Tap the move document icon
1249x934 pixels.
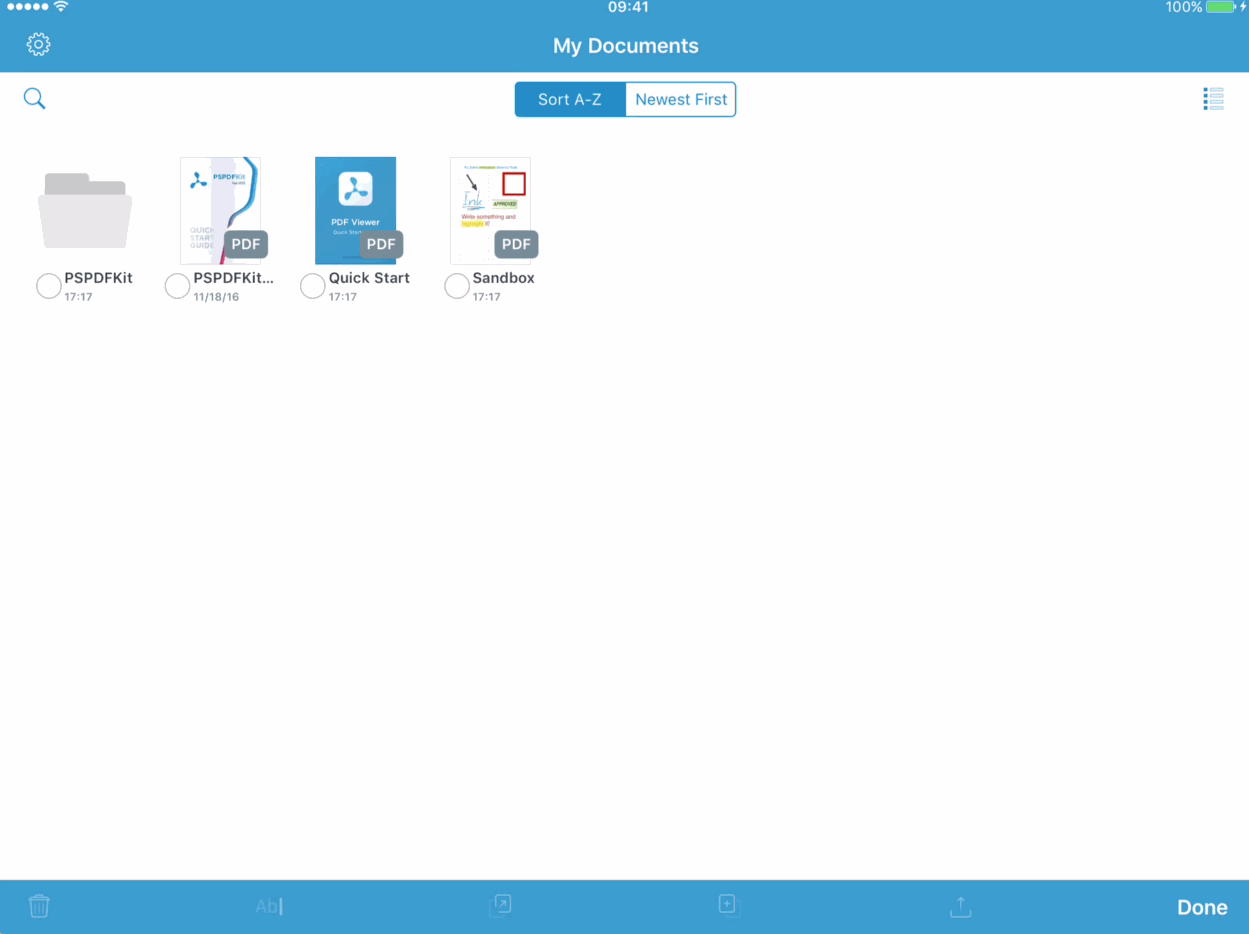tap(501, 906)
